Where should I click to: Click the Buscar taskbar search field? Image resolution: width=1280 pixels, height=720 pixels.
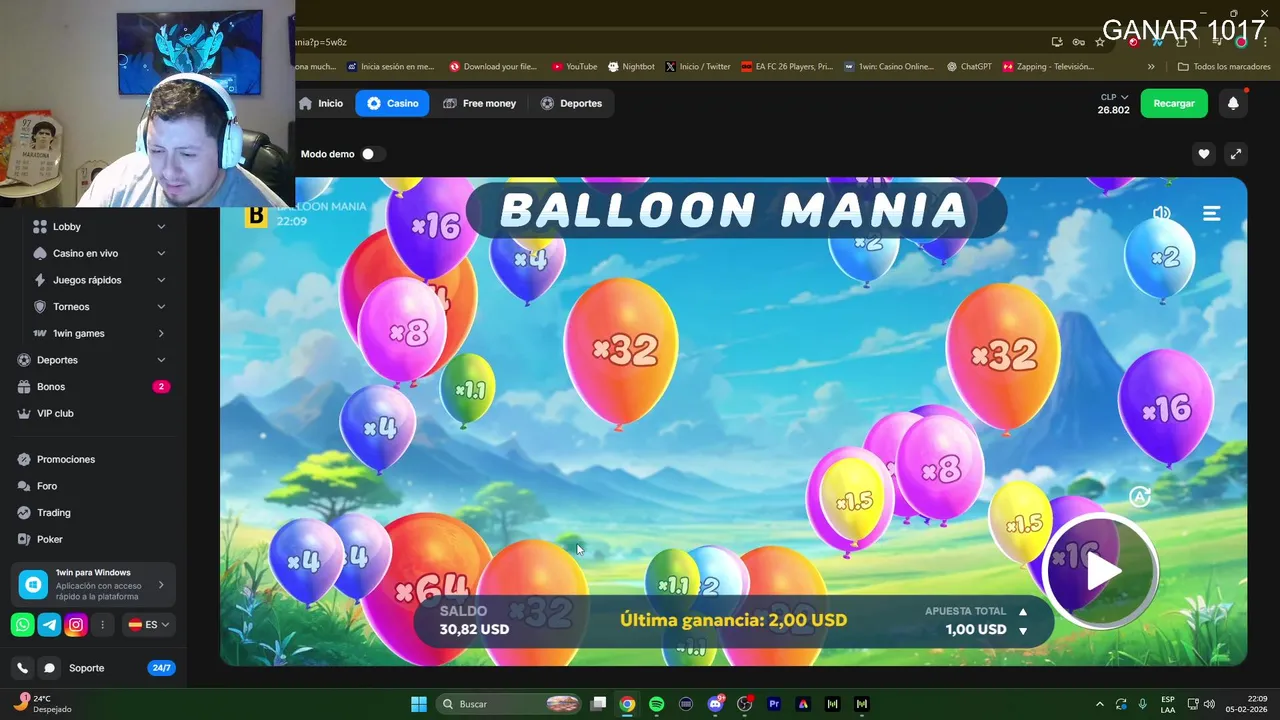(510, 704)
